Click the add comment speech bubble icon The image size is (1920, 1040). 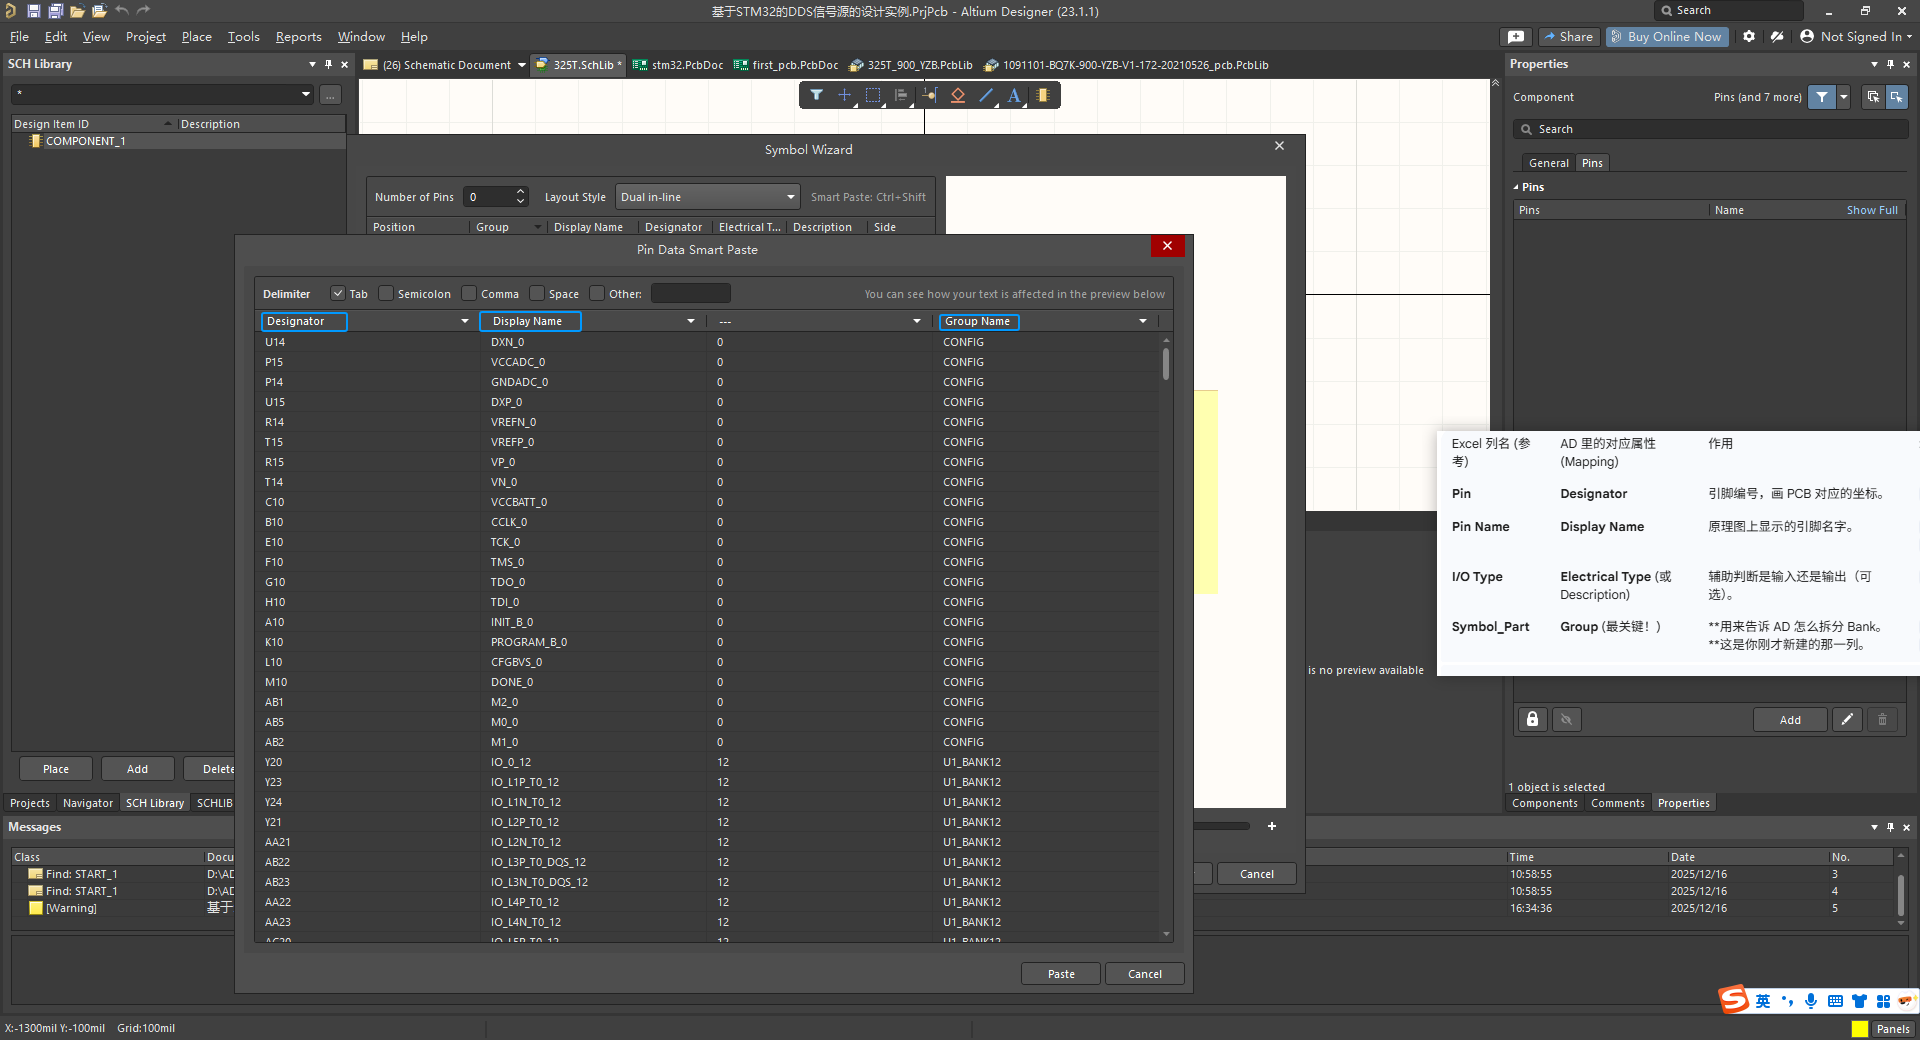coord(1516,36)
